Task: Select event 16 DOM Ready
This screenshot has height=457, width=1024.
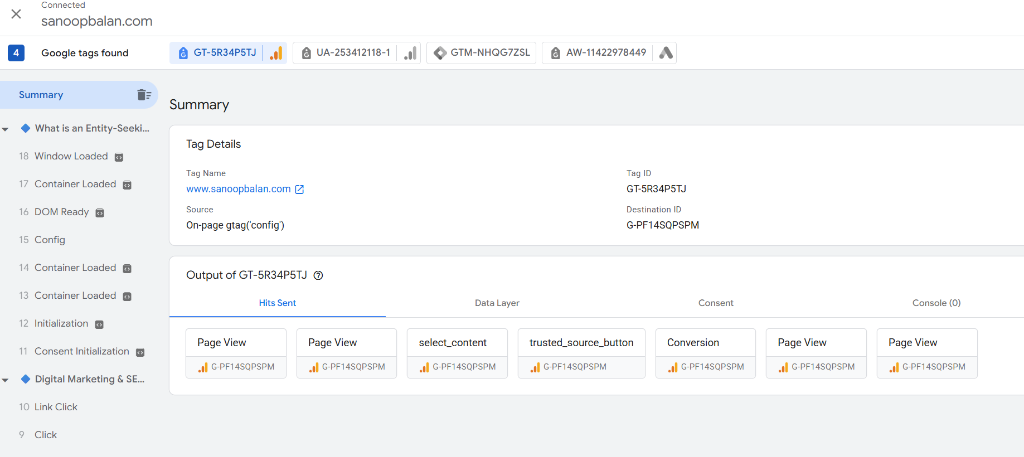Action: [62, 212]
